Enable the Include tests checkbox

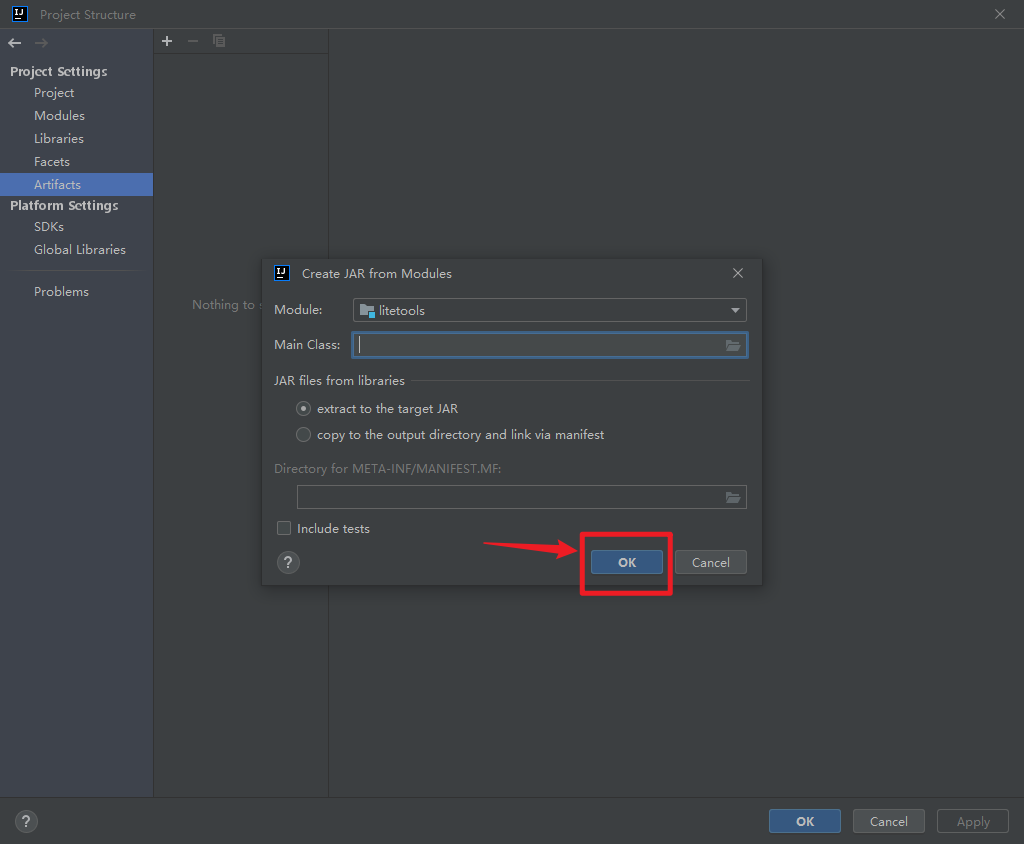click(x=284, y=528)
